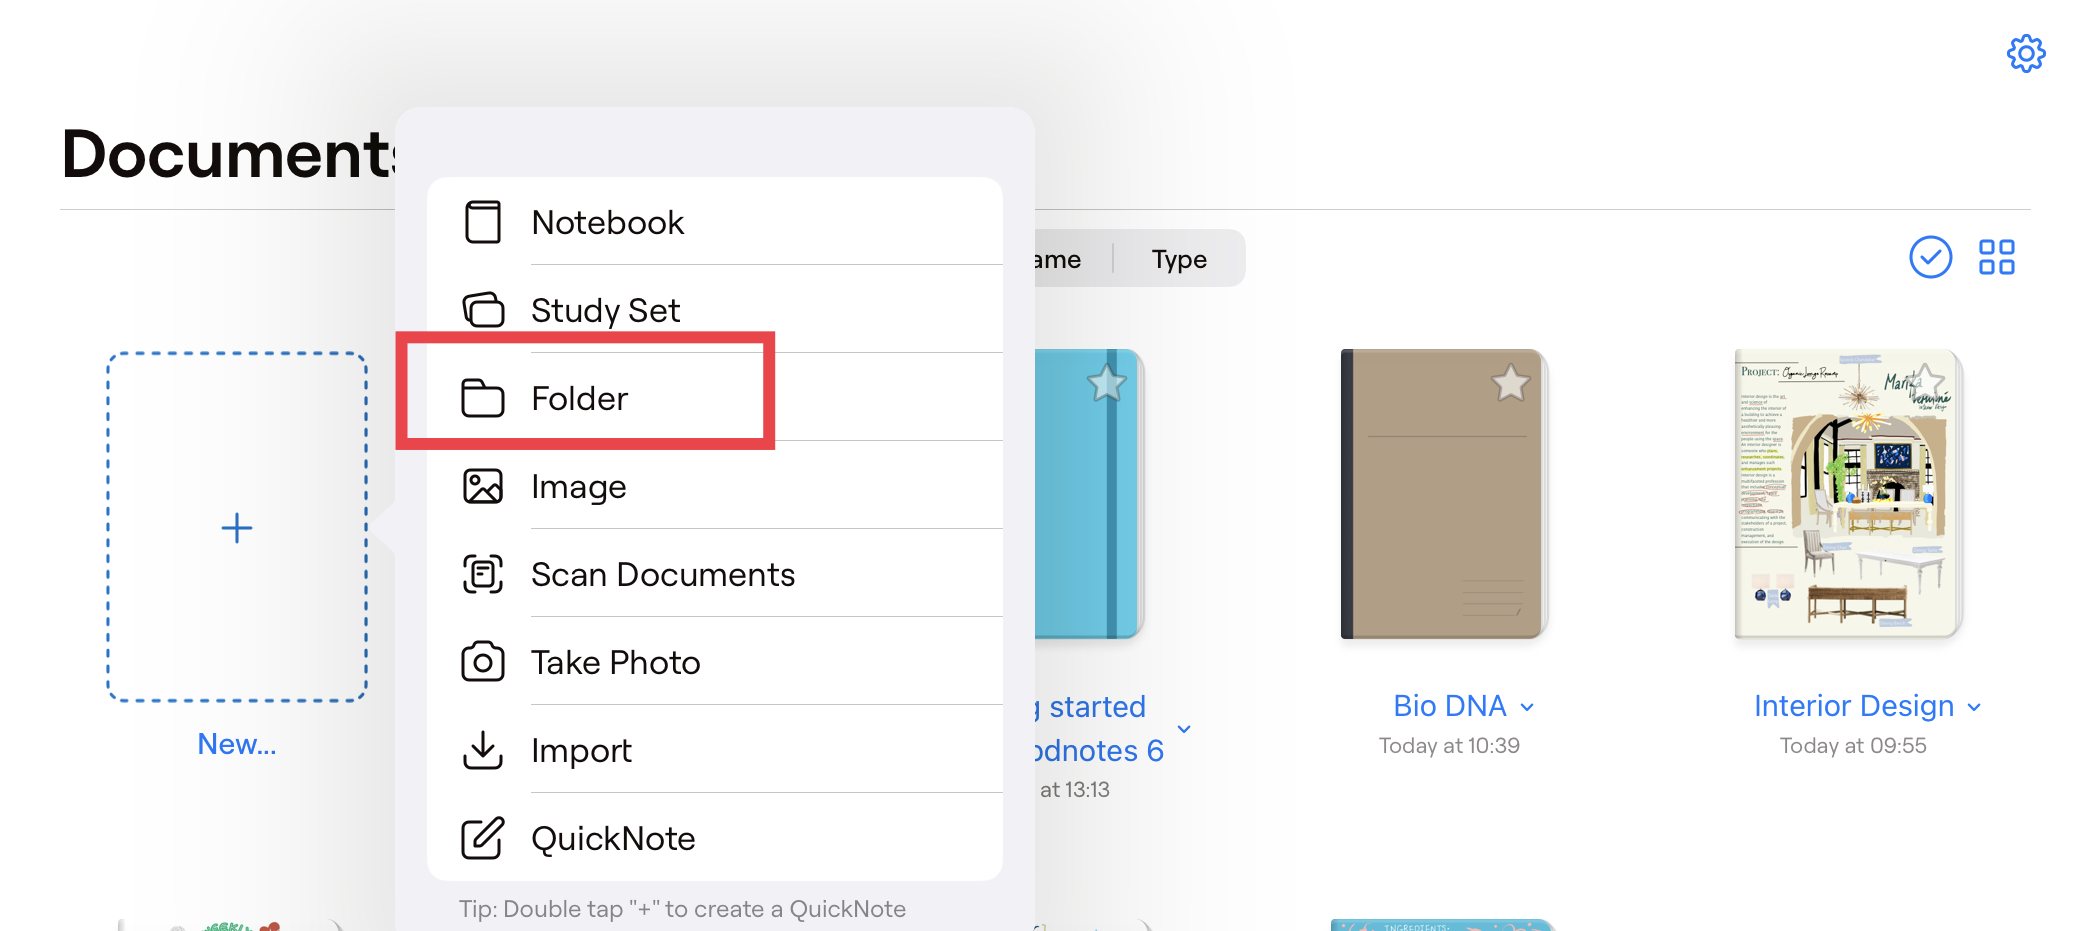Open the Documents heading
The height and width of the screenshot is (931, 2091).
[x=225, y=152]
